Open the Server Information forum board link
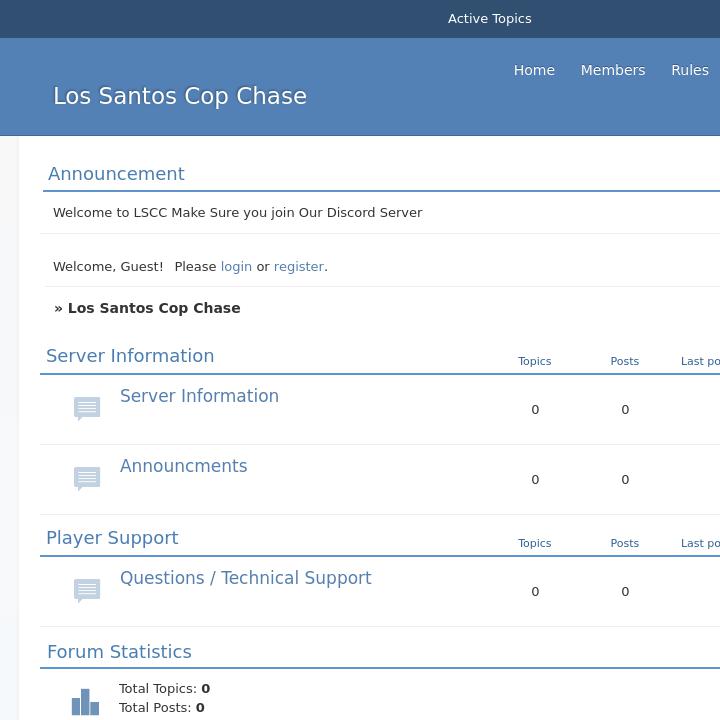720x720 pixels. (199, 396)
